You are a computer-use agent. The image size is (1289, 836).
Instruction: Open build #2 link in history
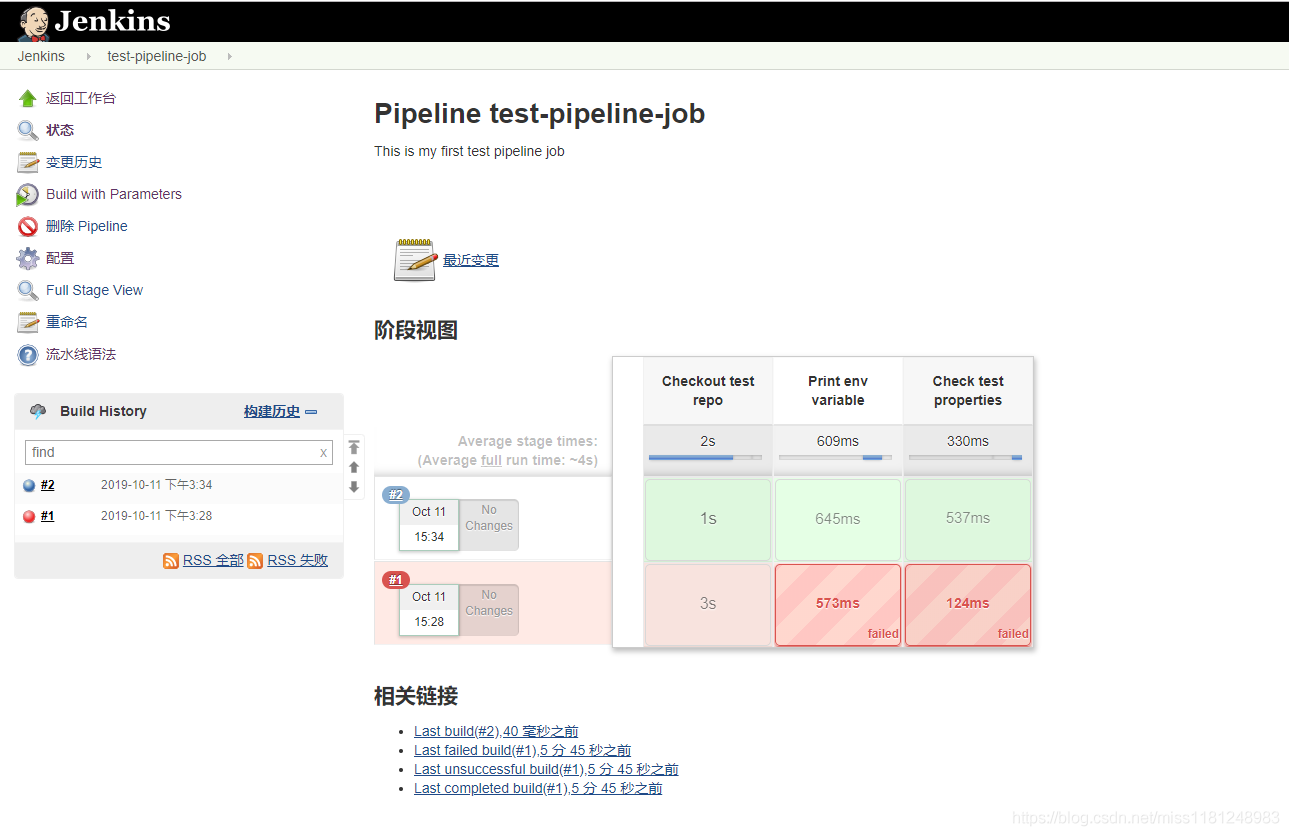48,485
